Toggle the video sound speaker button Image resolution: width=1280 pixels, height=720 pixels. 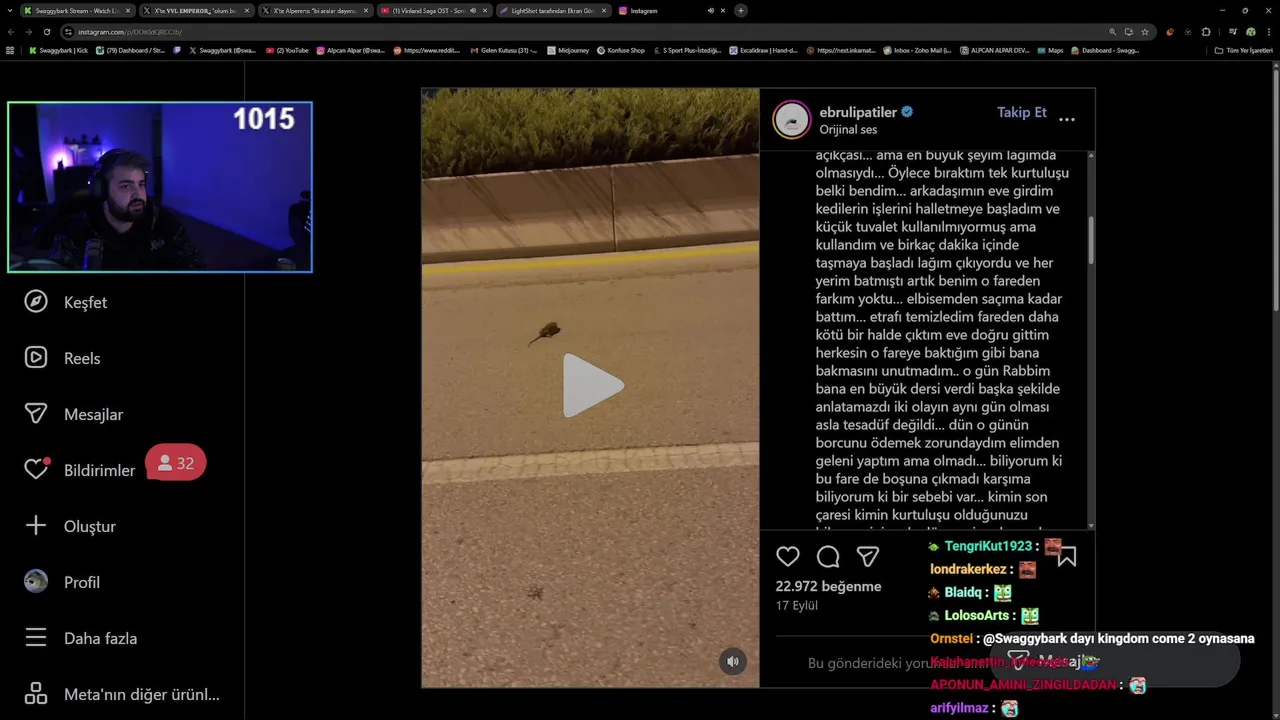coord(733,661)
